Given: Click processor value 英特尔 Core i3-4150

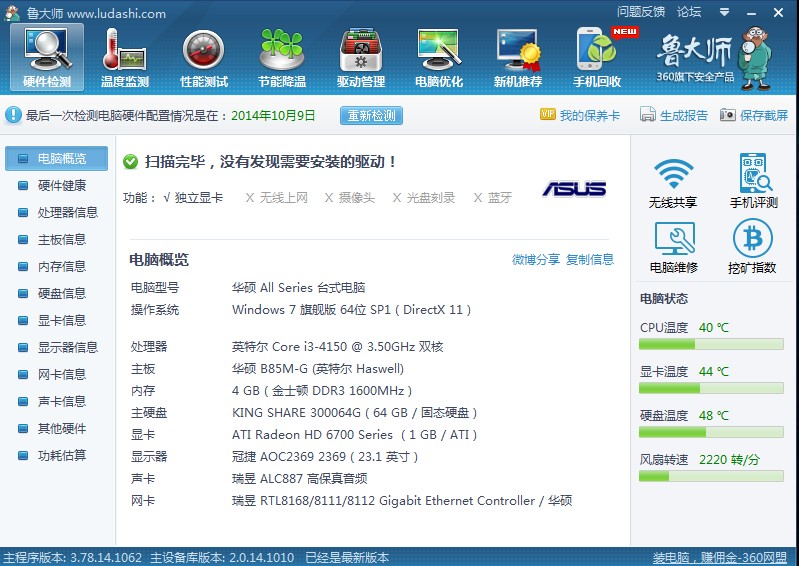Looking at the screenshot, I should (337, 347).
